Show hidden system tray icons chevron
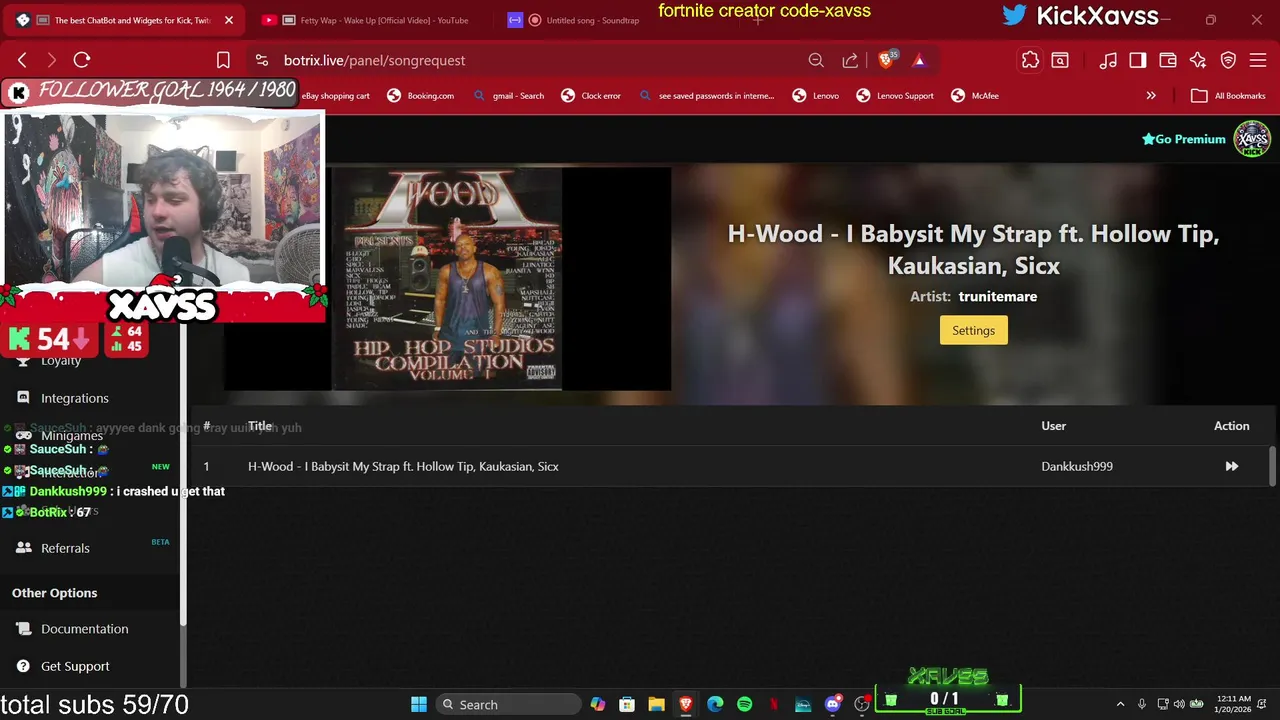Viewport: 1280px width, 720px height. click(x=1120, y=704)
